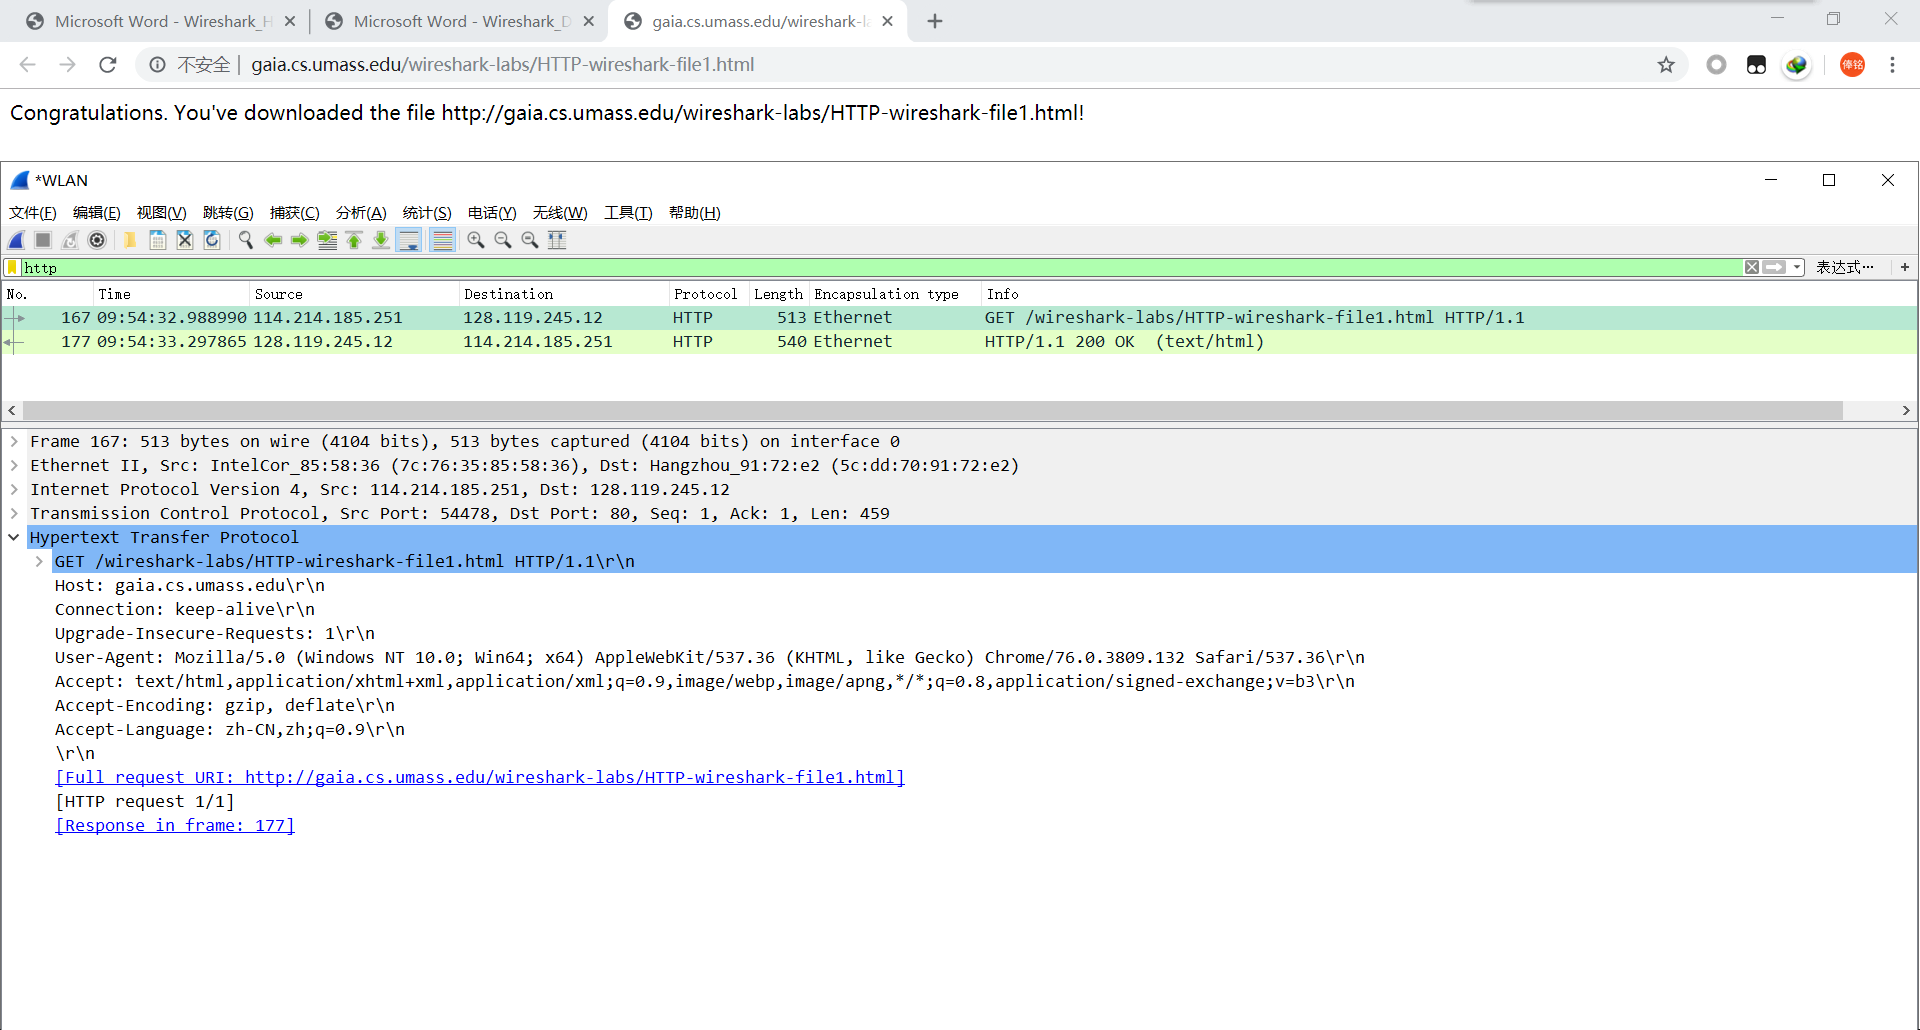Jump to the last packet
The height and width of the screenshot is (1030, 1920).
(381, 240)
